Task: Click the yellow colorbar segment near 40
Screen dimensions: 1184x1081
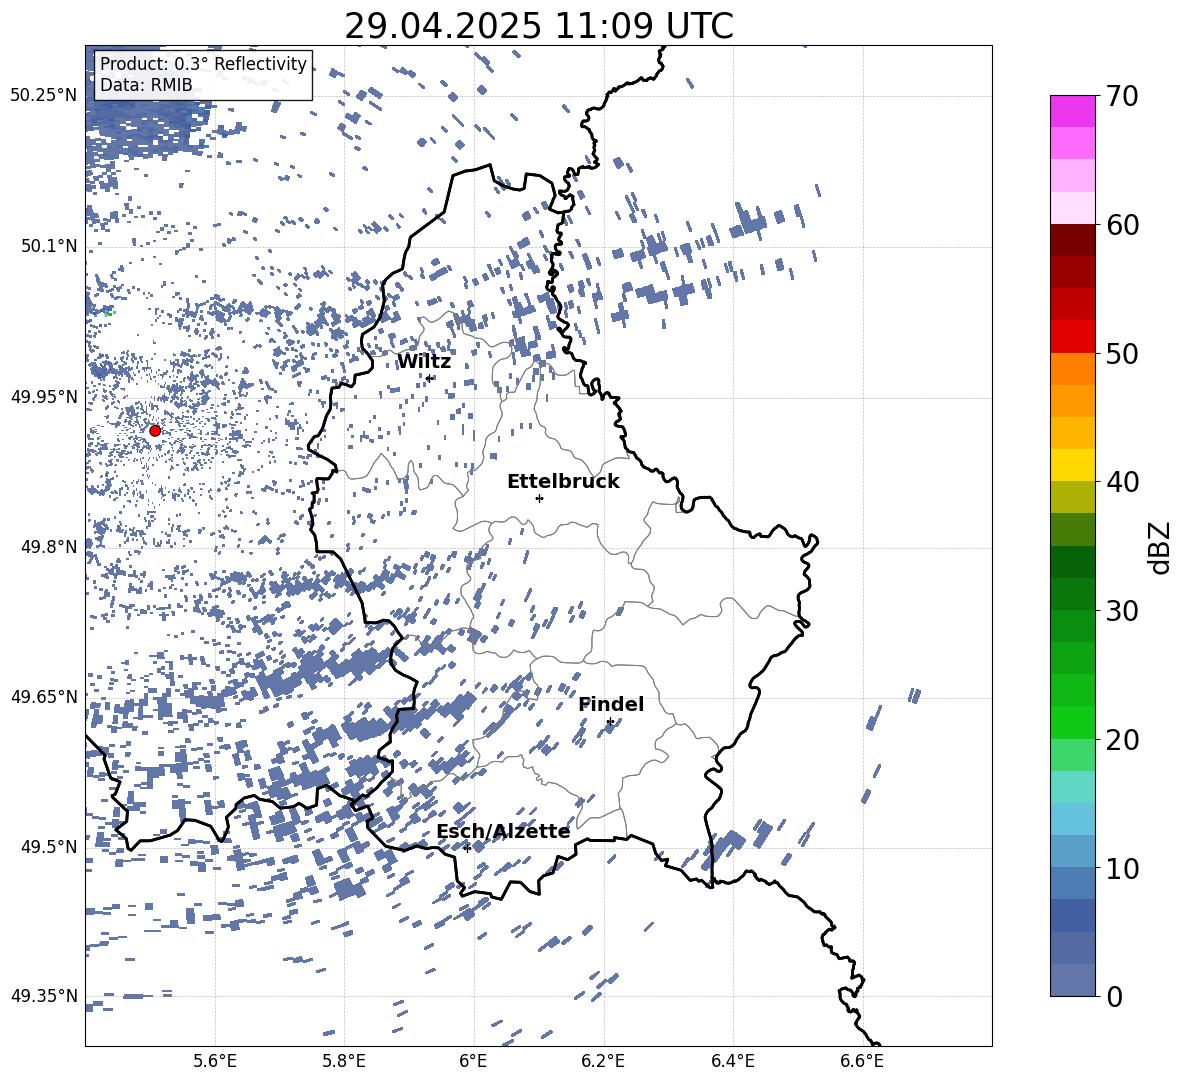Action: click(x=1072, y=465)
